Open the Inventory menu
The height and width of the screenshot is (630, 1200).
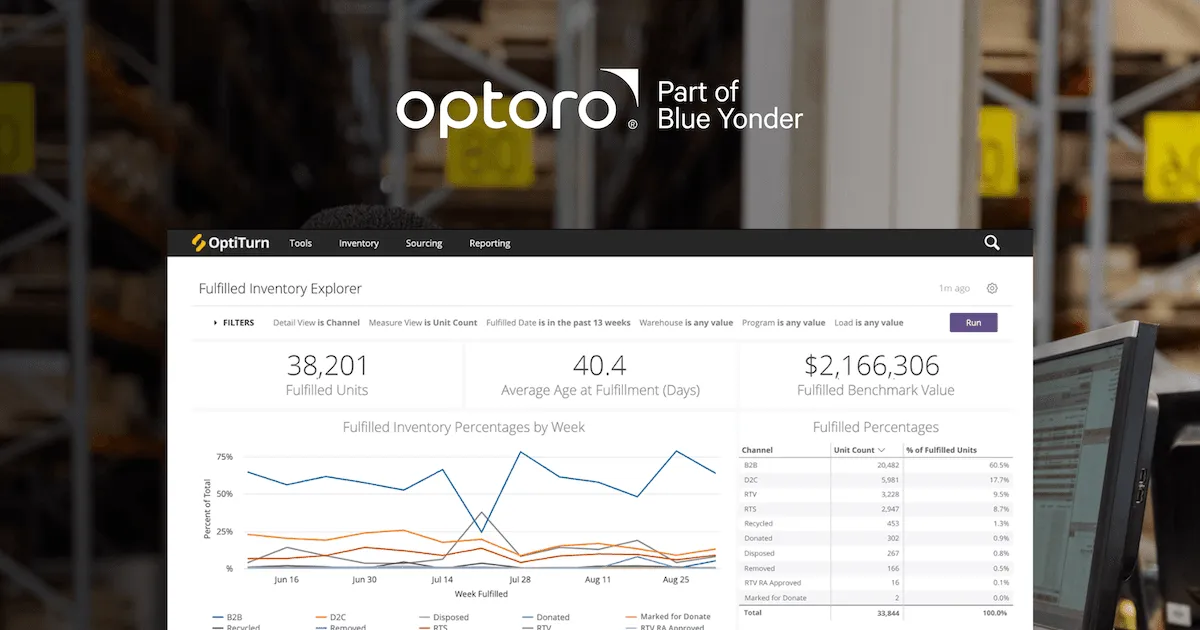pos(359,243)
